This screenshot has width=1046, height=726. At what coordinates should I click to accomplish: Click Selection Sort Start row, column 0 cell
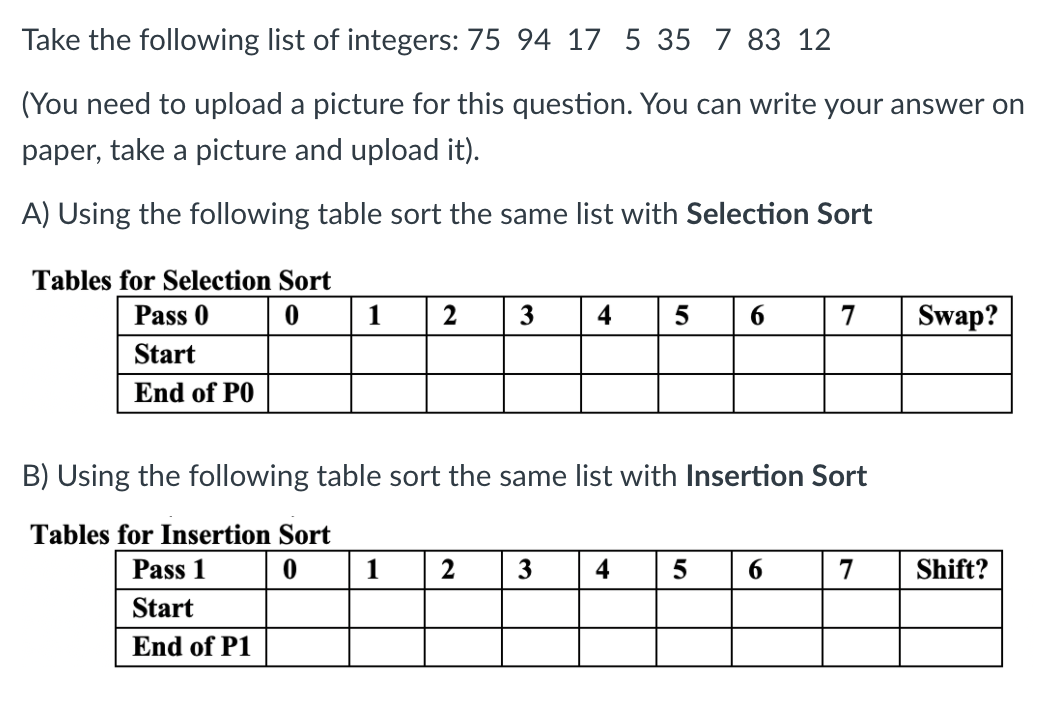point(309,355)
